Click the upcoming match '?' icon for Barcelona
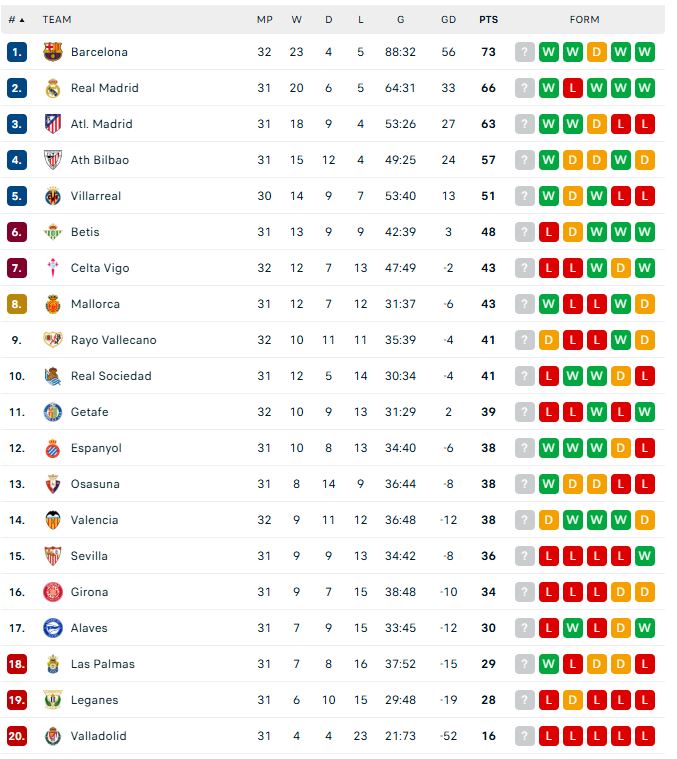Screen dimensions: 677x759 (x=525, y=52)
